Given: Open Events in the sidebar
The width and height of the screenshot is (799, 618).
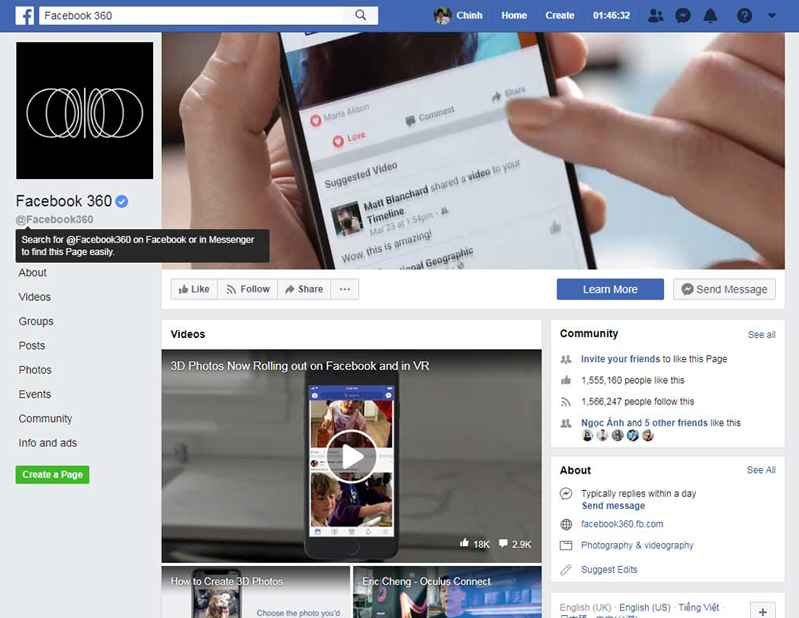Looking at the screenshot, I should pyautogui.click(x=35, y=395).
